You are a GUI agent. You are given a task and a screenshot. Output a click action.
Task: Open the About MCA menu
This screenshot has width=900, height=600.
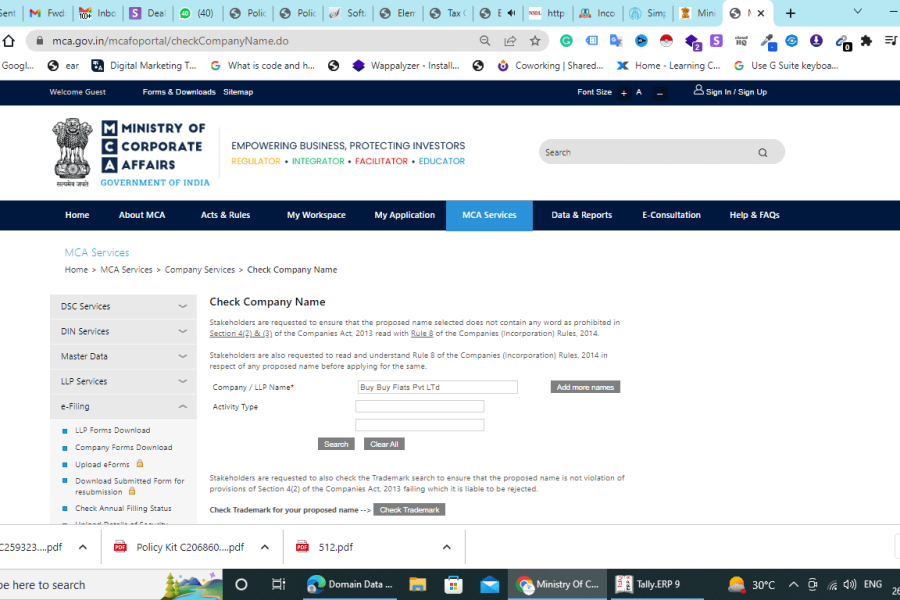pyautogui.click(x=142, y=215)
